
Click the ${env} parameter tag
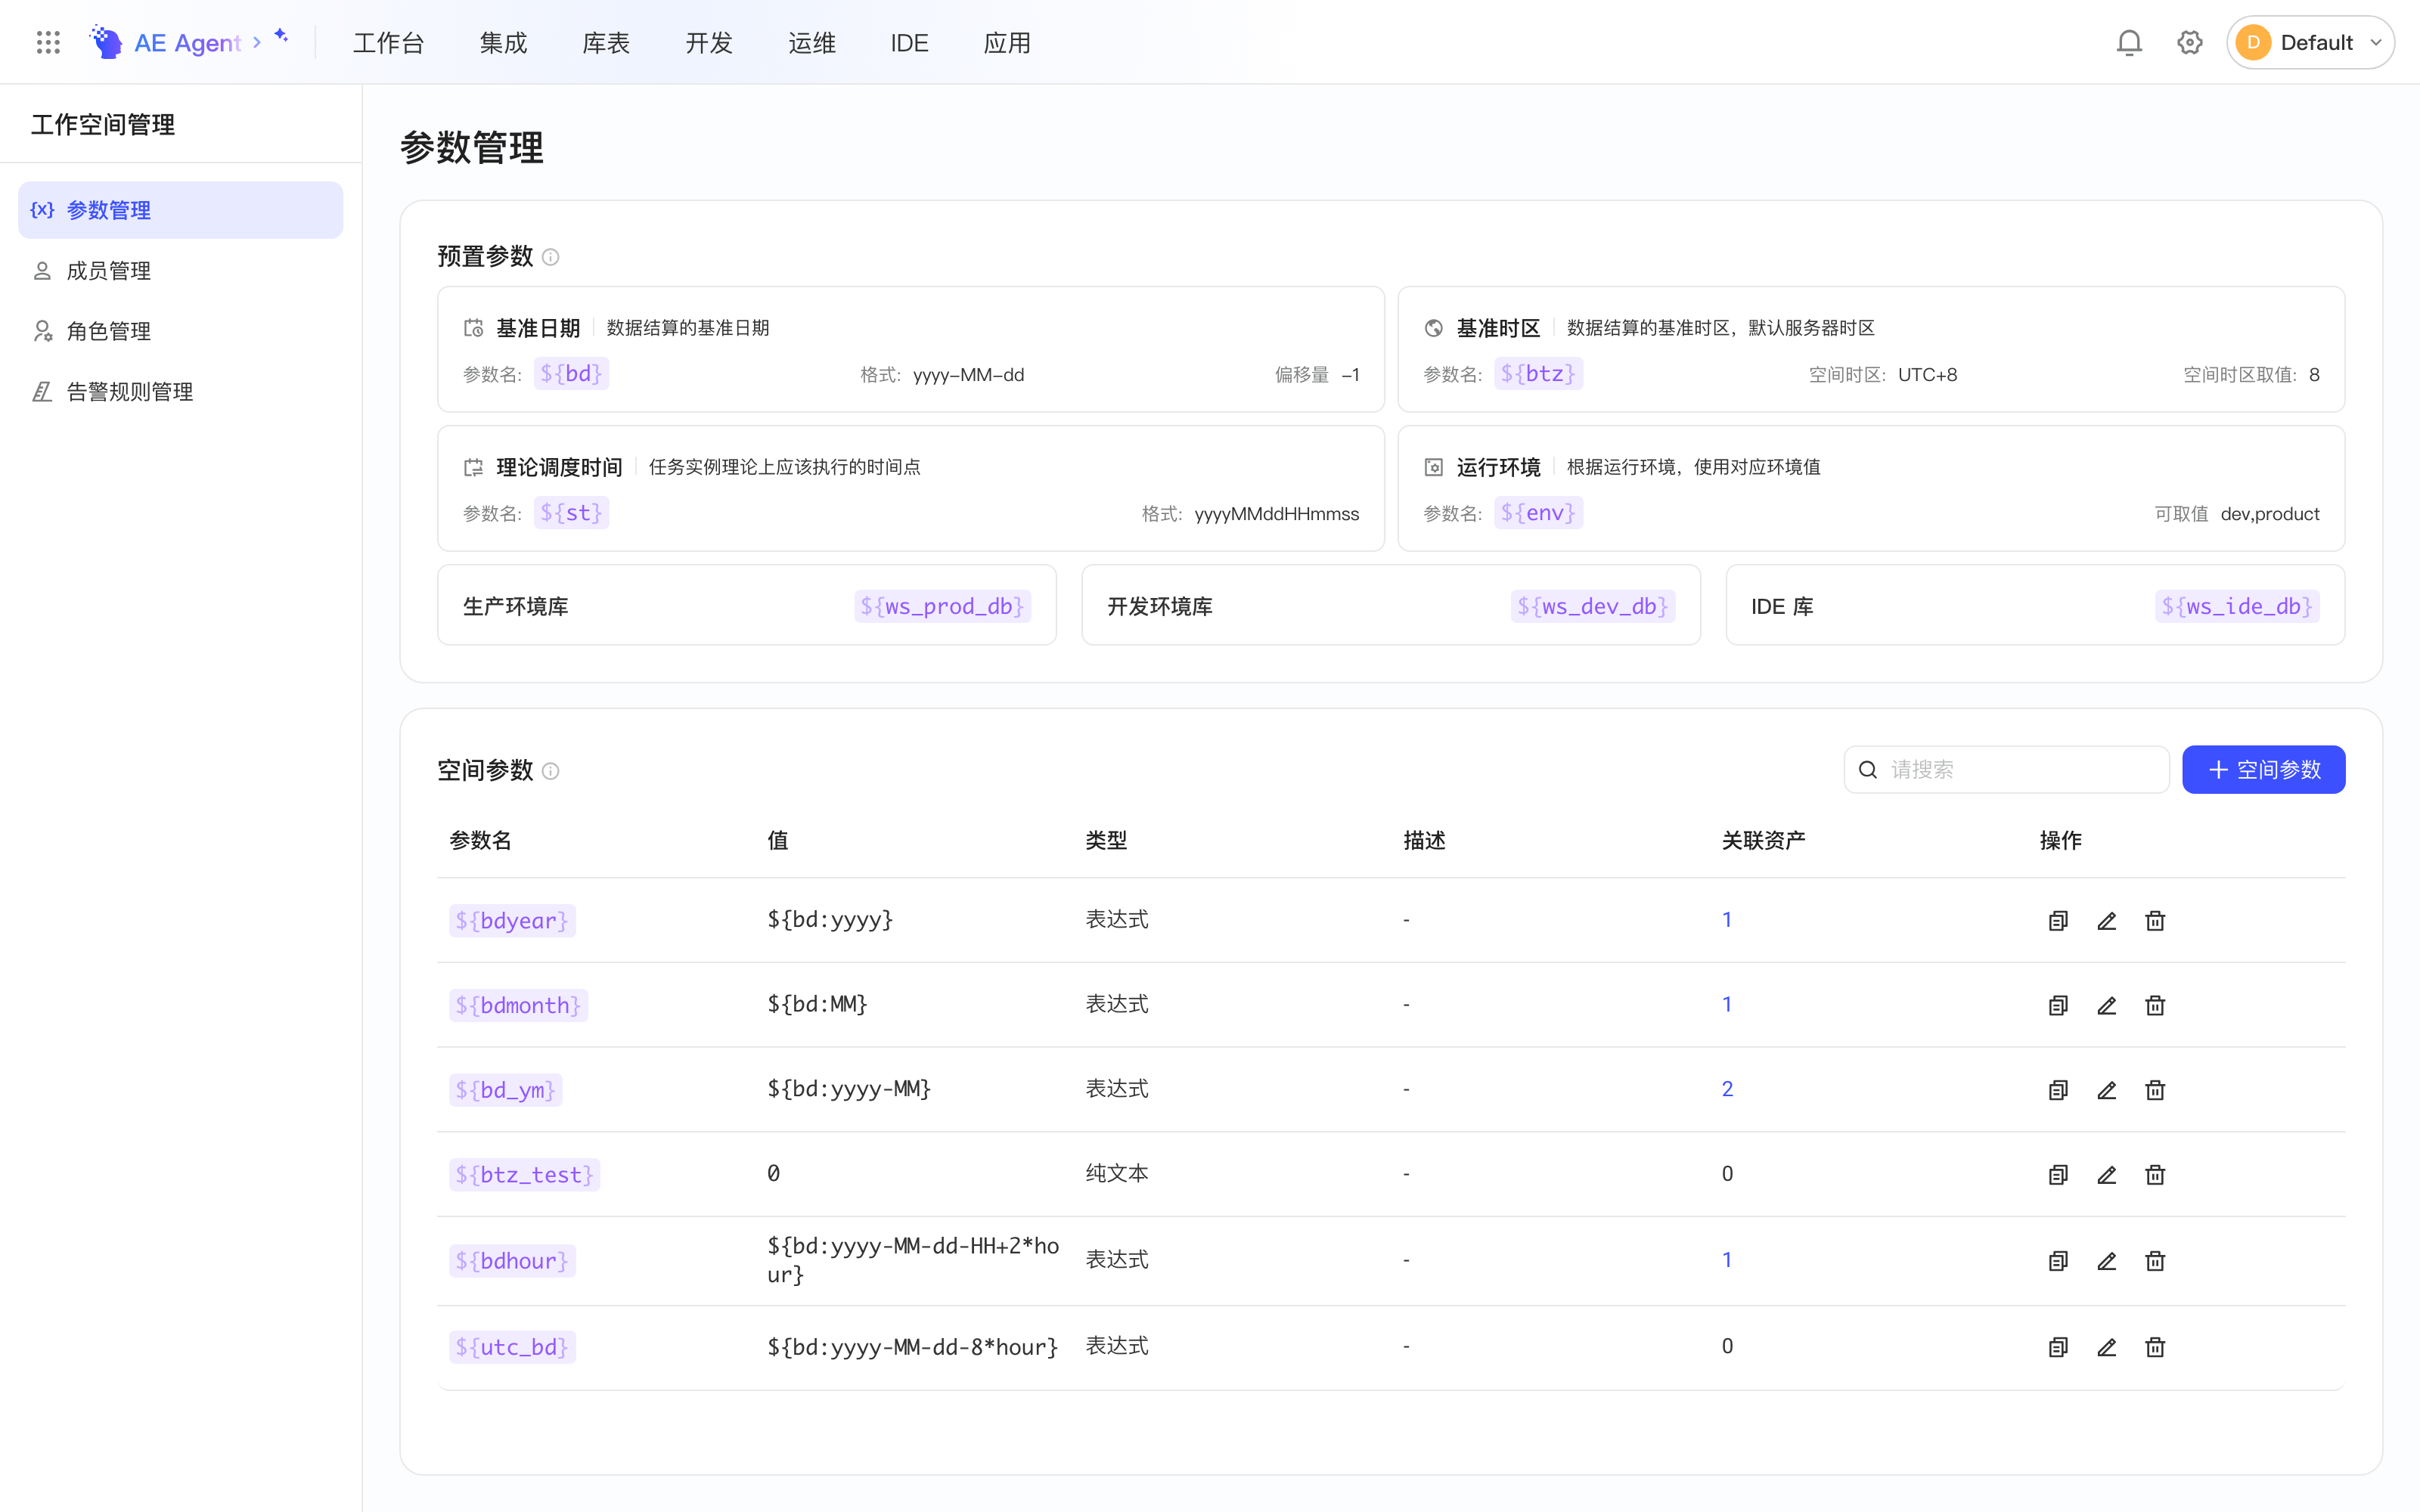coord(1538,513)
